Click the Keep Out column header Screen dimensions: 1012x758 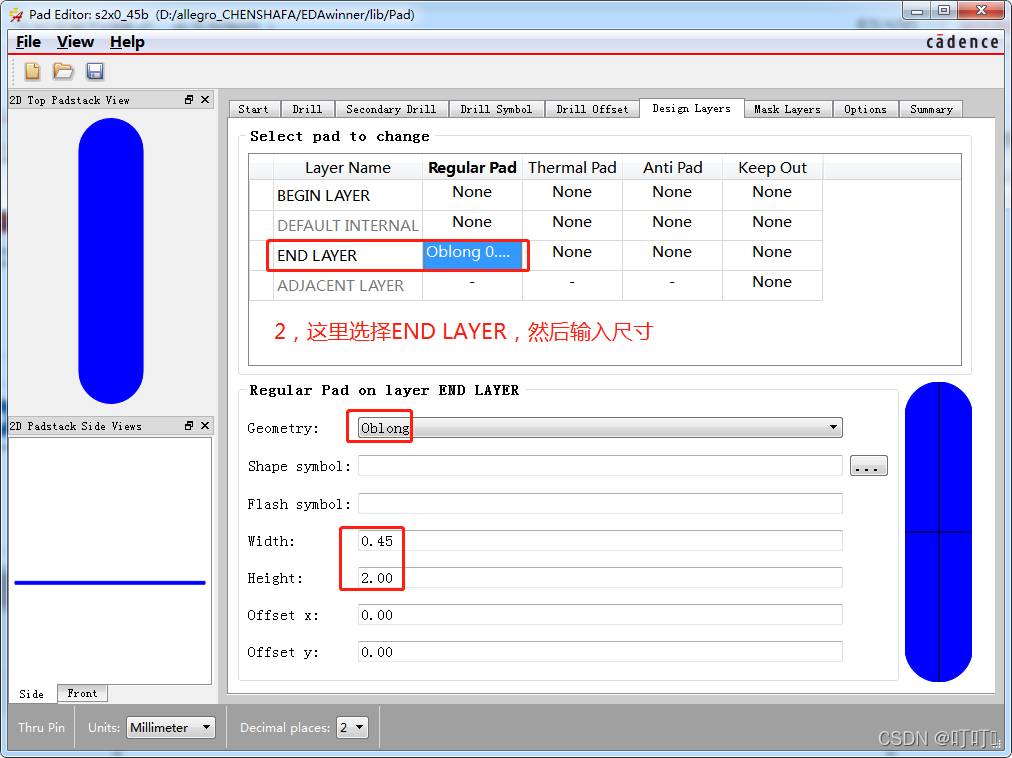(772, 167)
